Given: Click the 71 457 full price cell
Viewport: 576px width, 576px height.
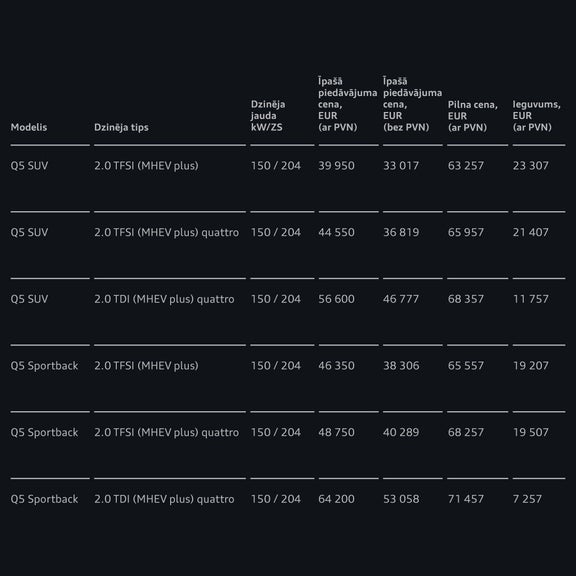Looking at the screenshot, I should point(465,499).
